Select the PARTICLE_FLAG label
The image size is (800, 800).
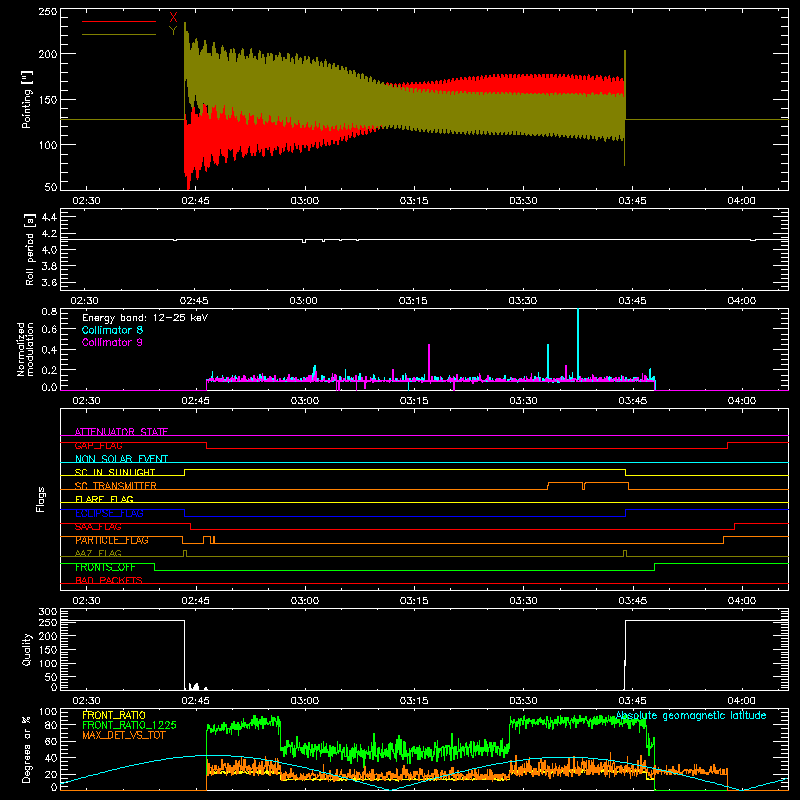(112, 540)
